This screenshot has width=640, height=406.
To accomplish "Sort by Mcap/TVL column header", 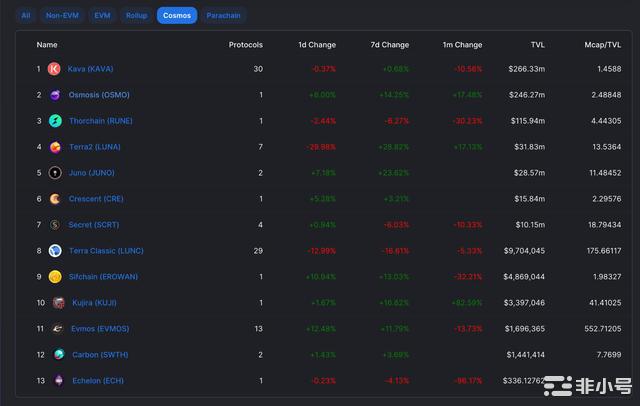I will tap(603, 45).
